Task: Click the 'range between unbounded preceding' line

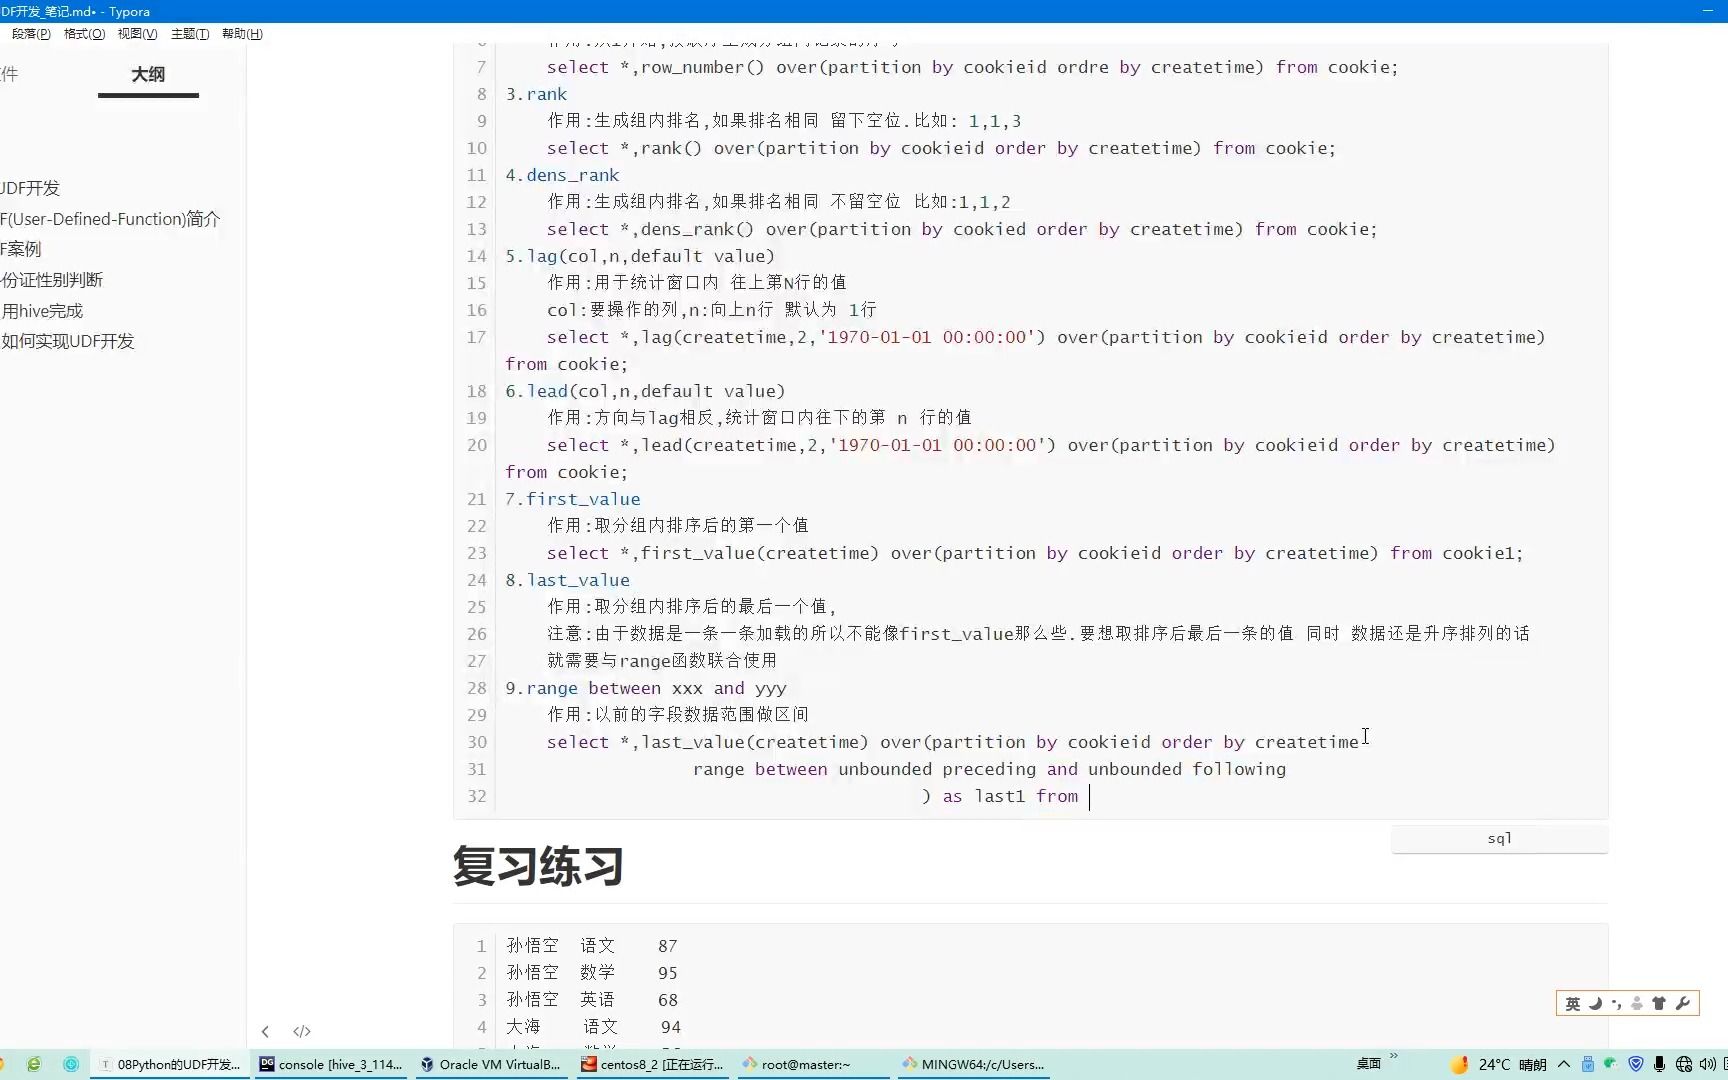Action: 989,769
